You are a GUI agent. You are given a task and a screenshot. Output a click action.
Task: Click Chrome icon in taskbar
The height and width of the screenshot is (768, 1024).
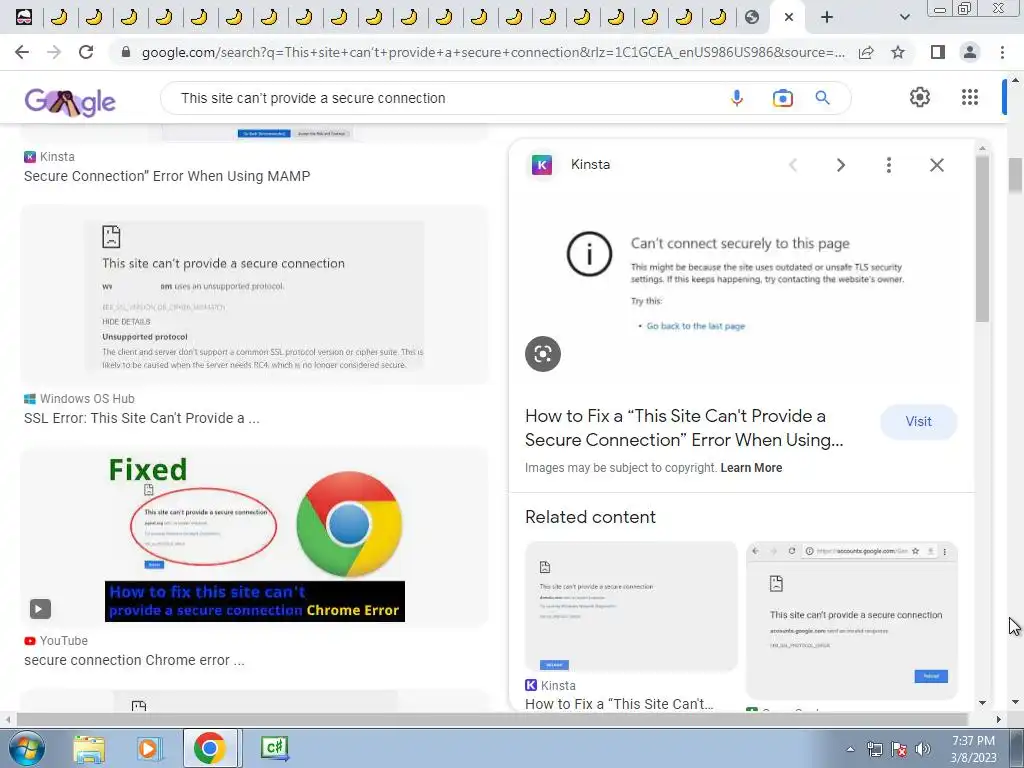210,748
